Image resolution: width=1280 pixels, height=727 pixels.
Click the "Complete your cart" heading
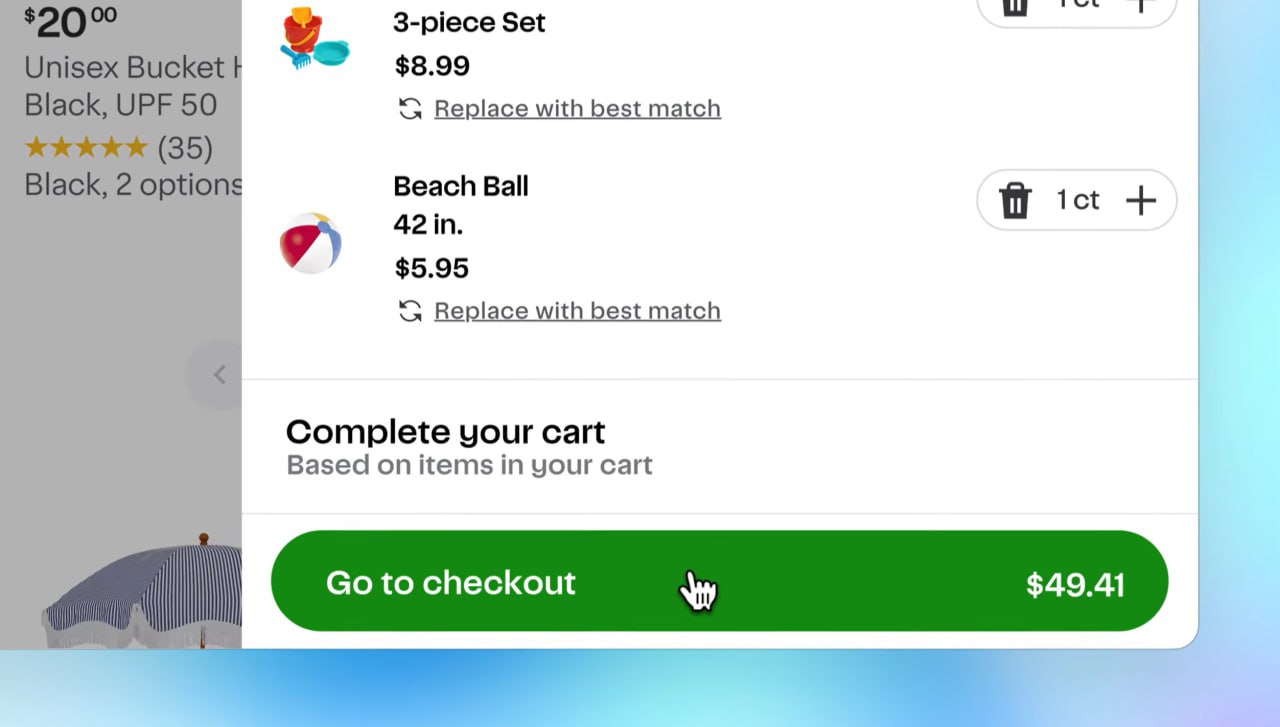[445, 432]
